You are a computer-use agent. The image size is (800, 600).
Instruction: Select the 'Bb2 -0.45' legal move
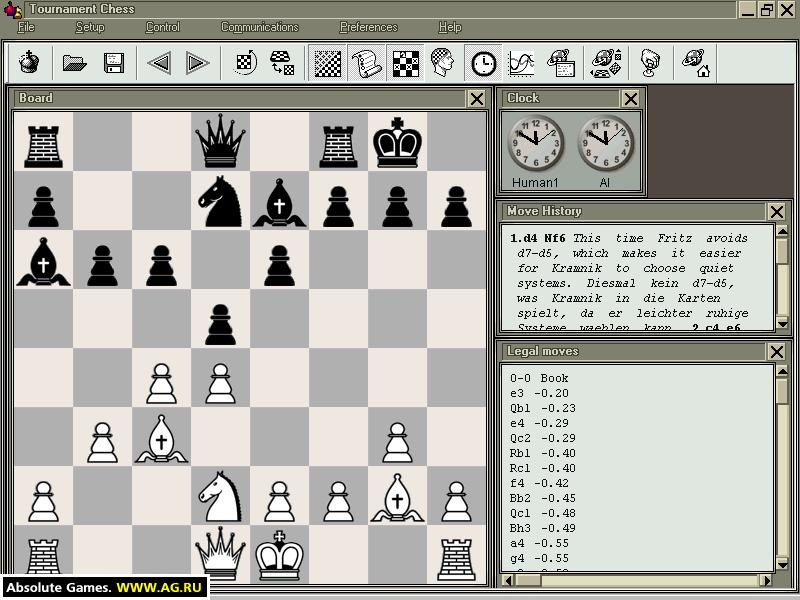point(542,498)
